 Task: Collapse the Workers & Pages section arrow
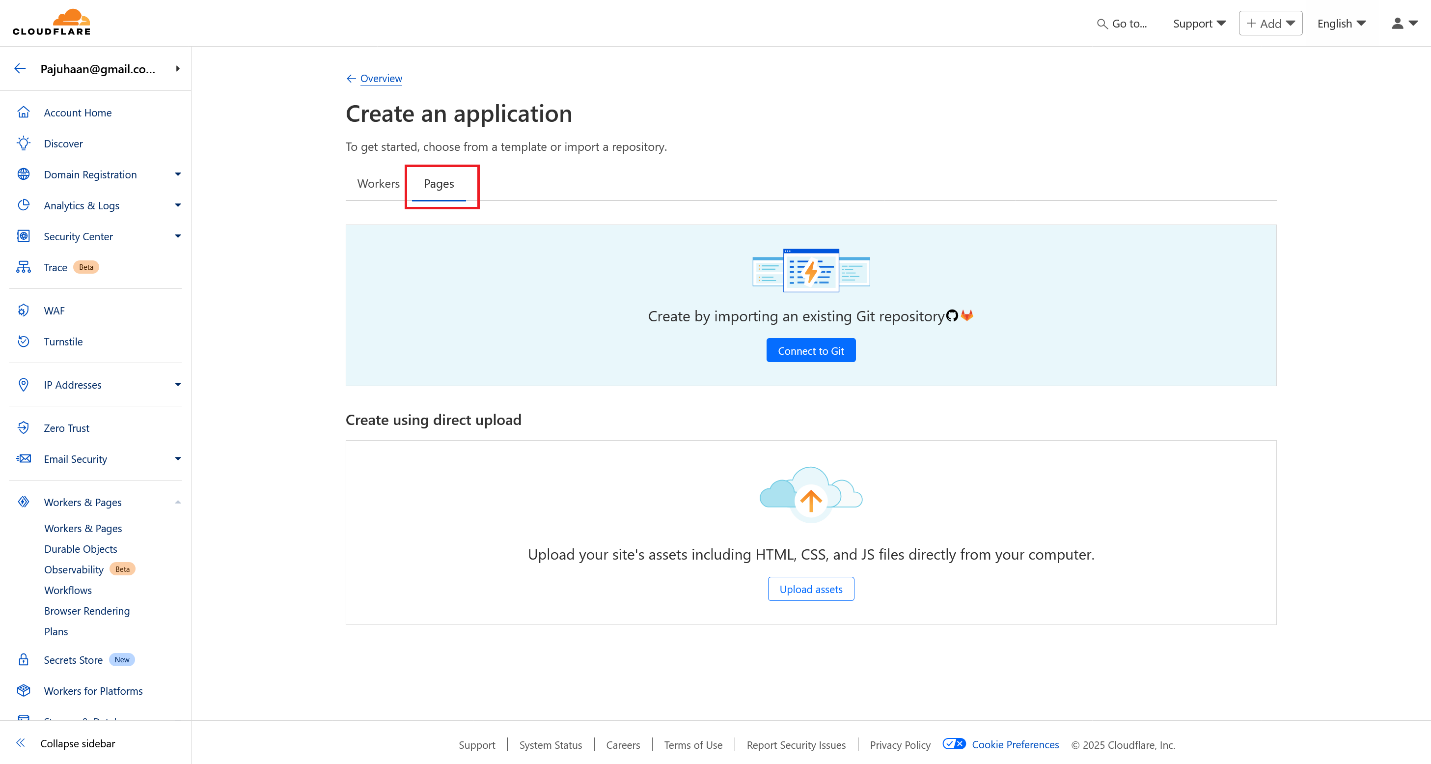pos(178,503)
